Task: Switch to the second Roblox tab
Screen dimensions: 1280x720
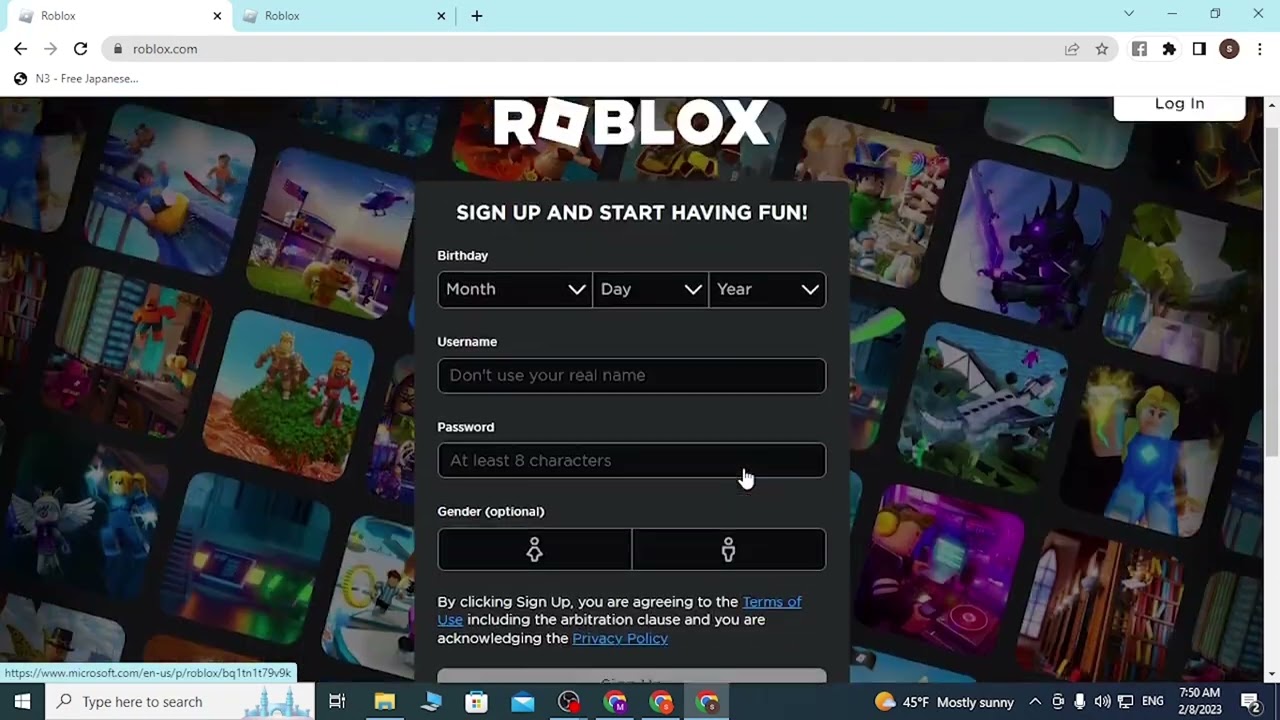Action: (345, 16)
